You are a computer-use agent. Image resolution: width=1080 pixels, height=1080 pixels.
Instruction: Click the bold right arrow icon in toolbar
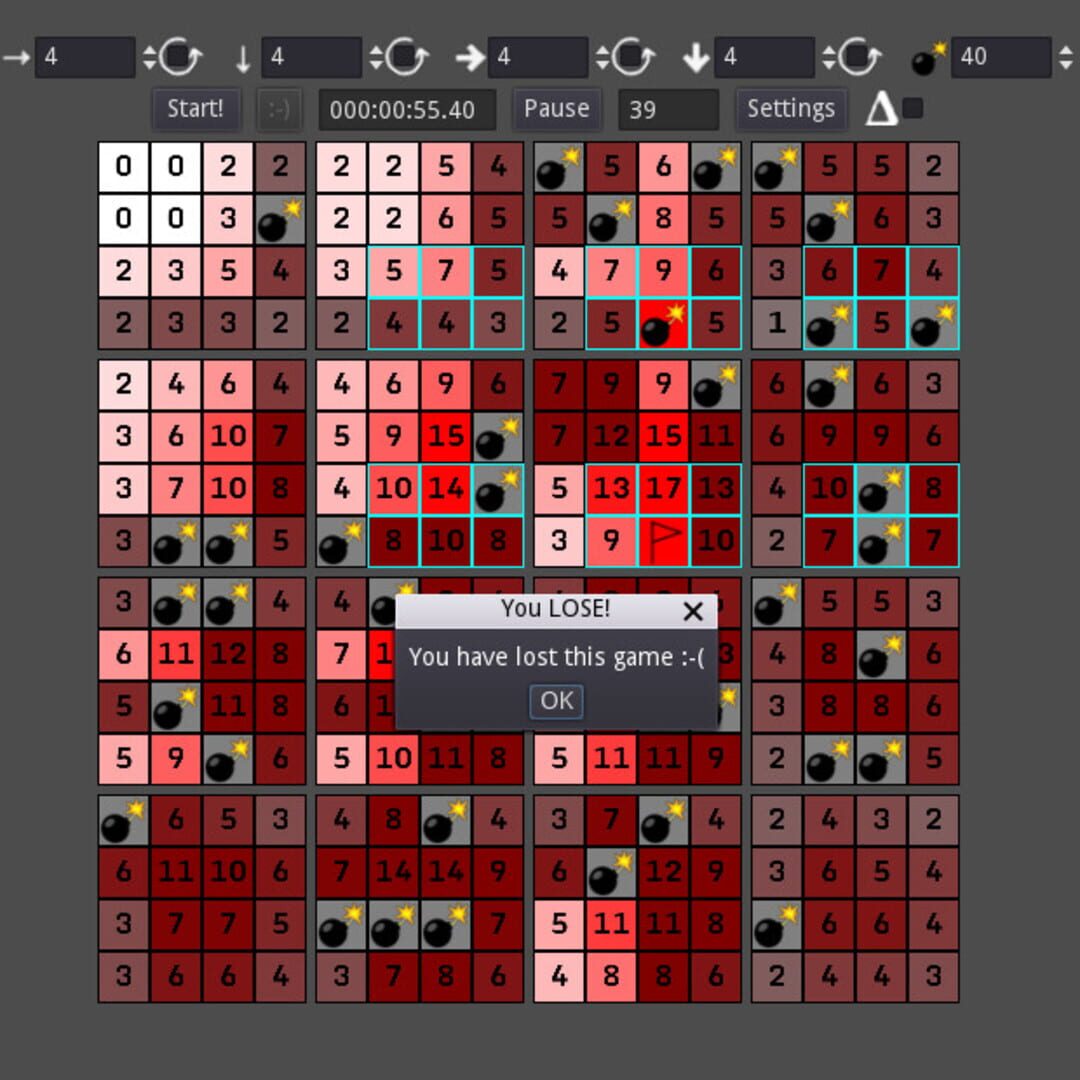[470, 58]
